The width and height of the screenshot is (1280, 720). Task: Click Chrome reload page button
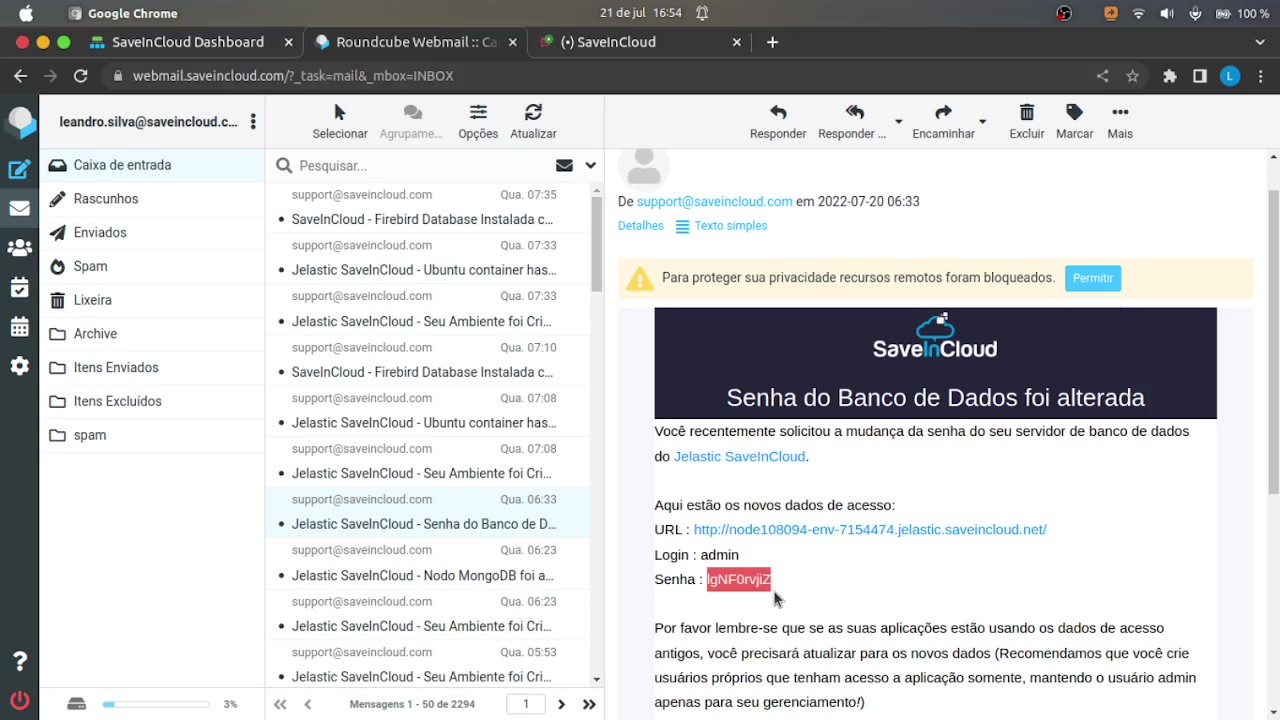tap(81, 76)
